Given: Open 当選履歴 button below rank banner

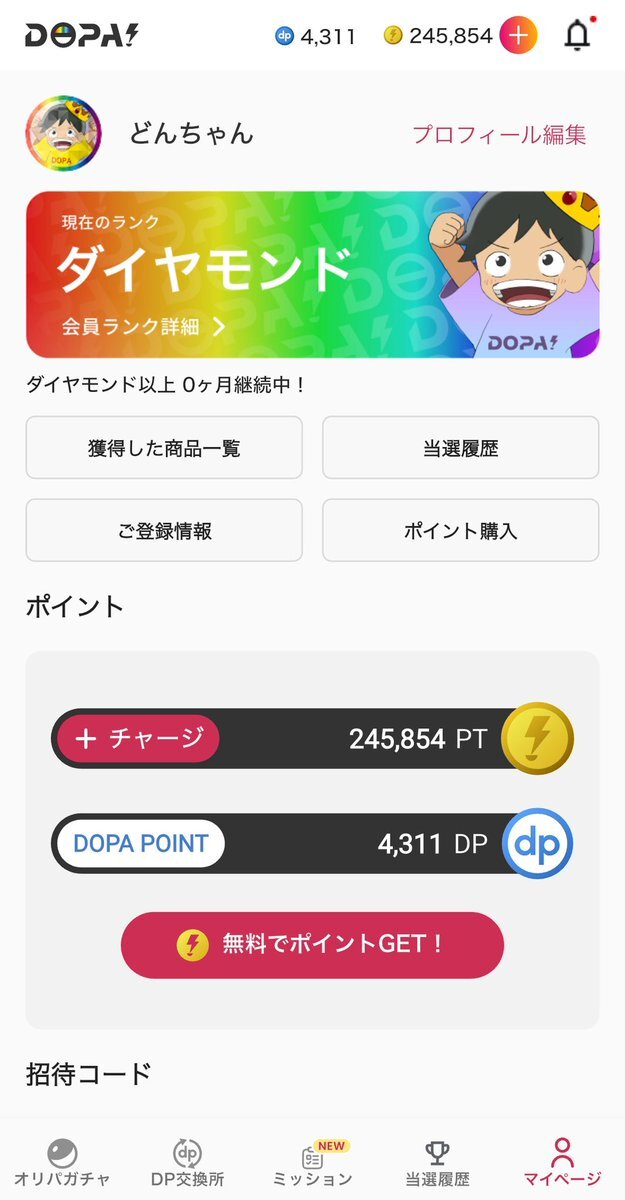Looking at the screenshot, I should (460, 448).
